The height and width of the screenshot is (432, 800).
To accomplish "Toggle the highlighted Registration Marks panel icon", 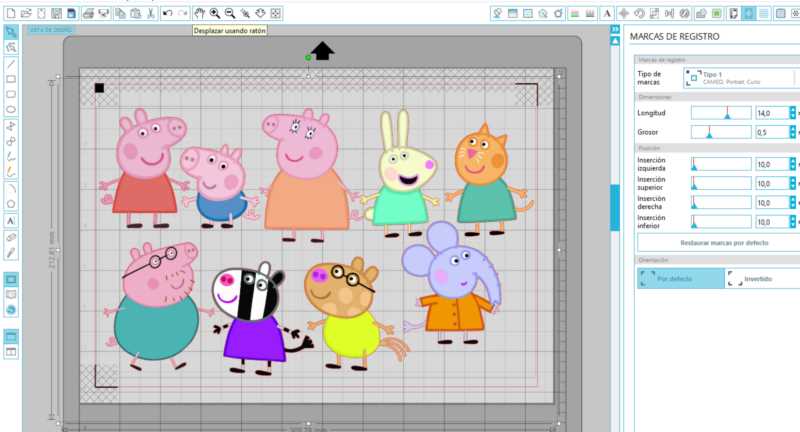I will pyautogui.click(x=748, y=13).
